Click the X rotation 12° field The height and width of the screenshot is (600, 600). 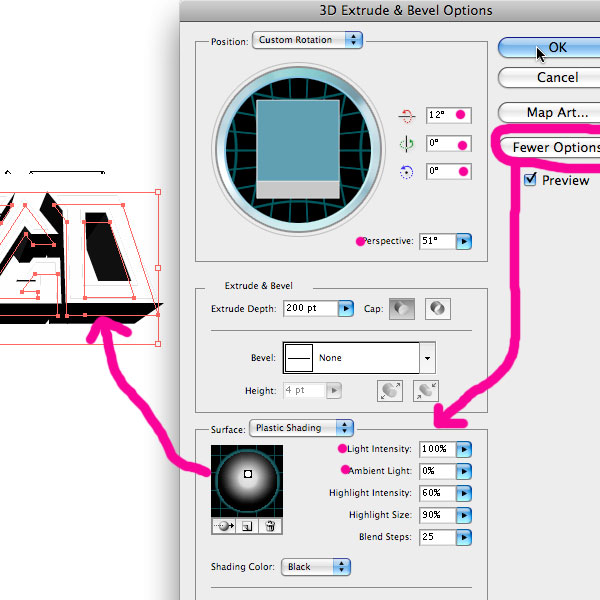(449, 115)
